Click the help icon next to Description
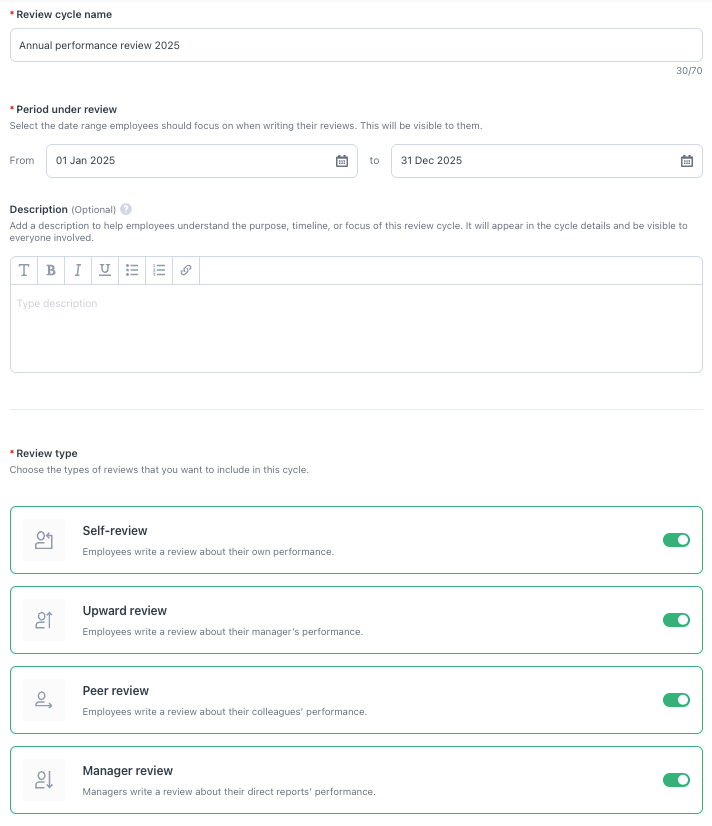This screenshot has width=712, height=826. [x=126, y=210]
